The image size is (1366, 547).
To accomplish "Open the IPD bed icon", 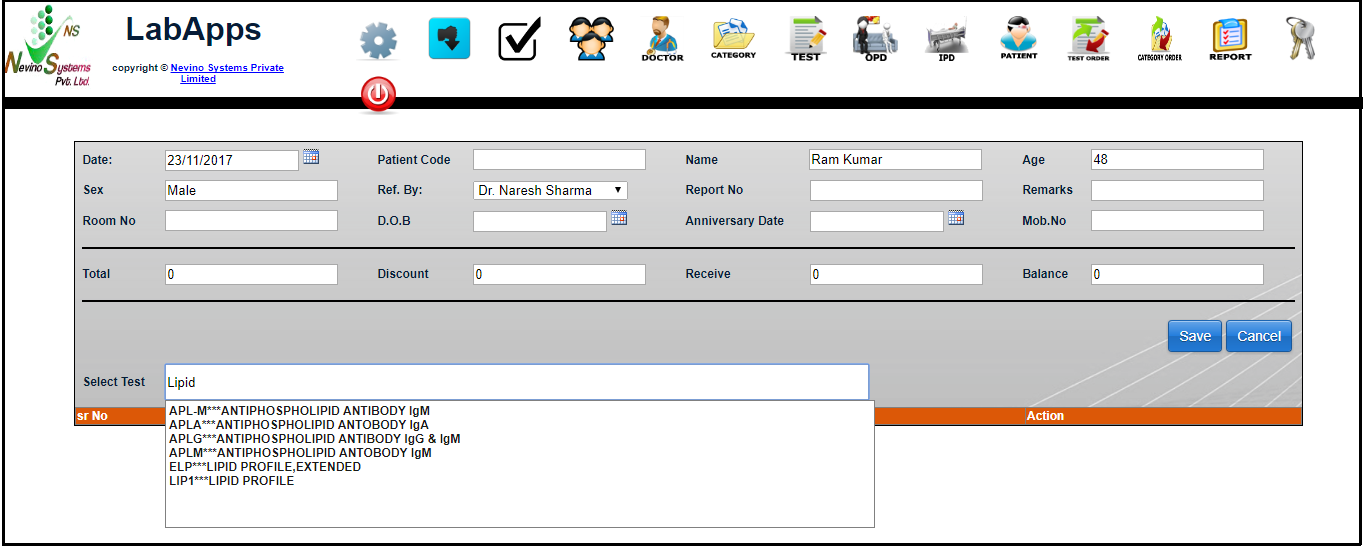I will [946, 39].
